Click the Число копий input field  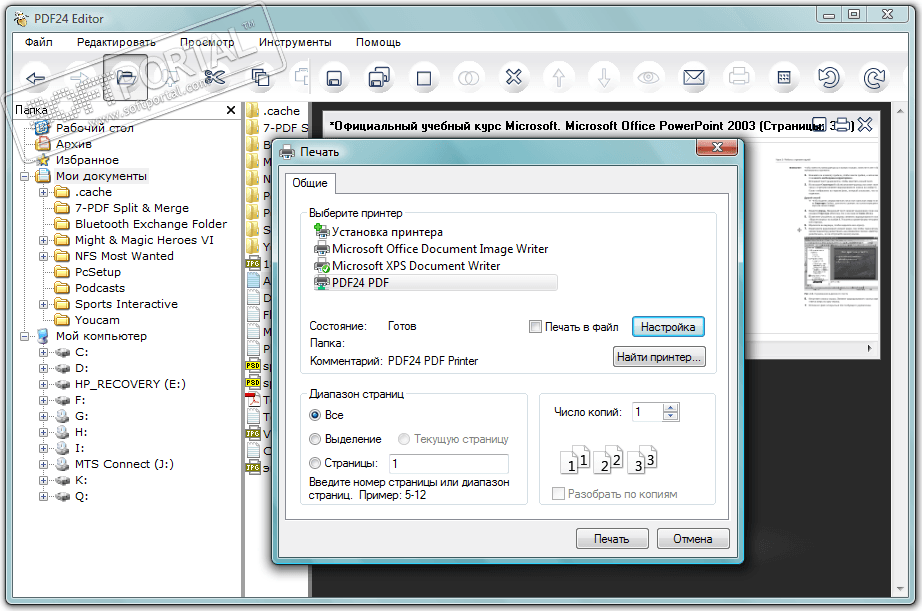pyautogui.click(x=647, y=412)
